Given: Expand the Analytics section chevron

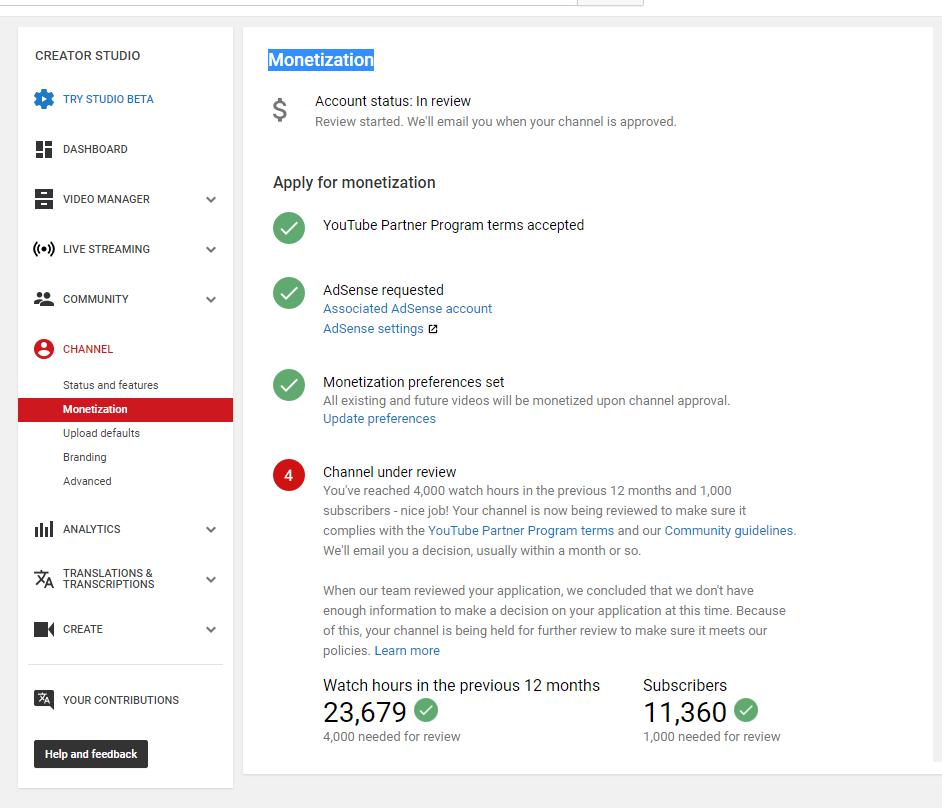Looking at the screenshot, I should point(211,529).
